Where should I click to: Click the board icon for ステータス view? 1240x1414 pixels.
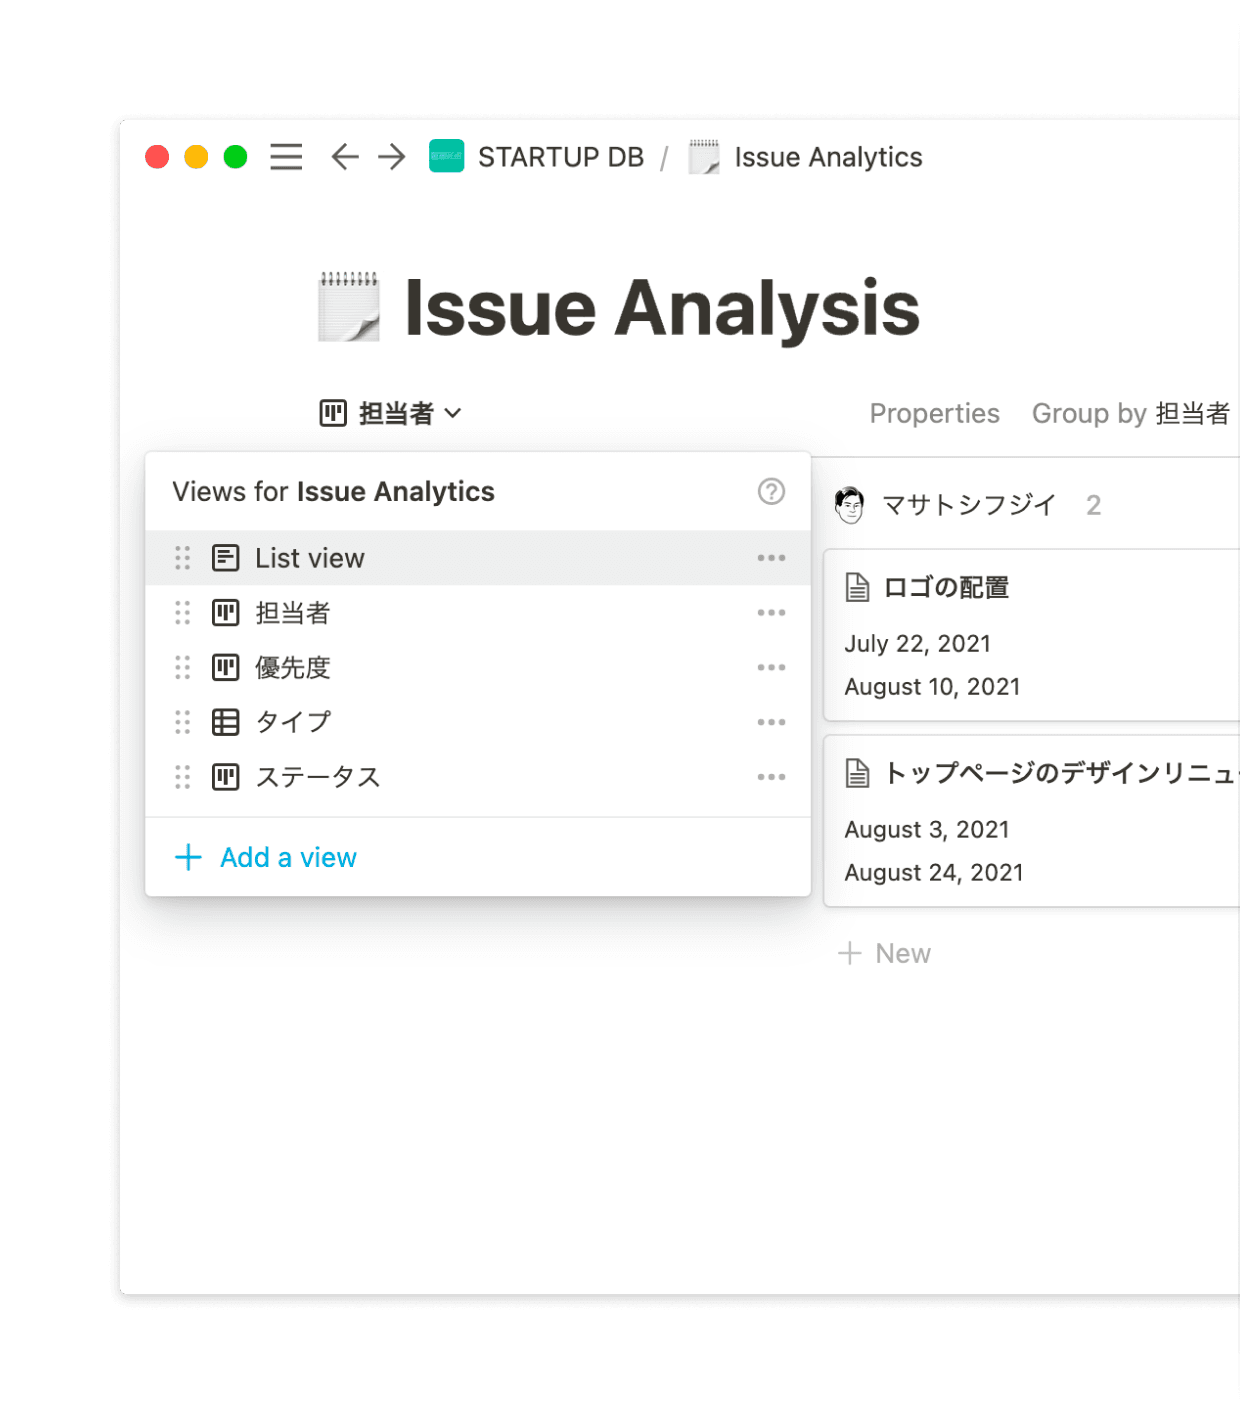click(x=226, y=777)
